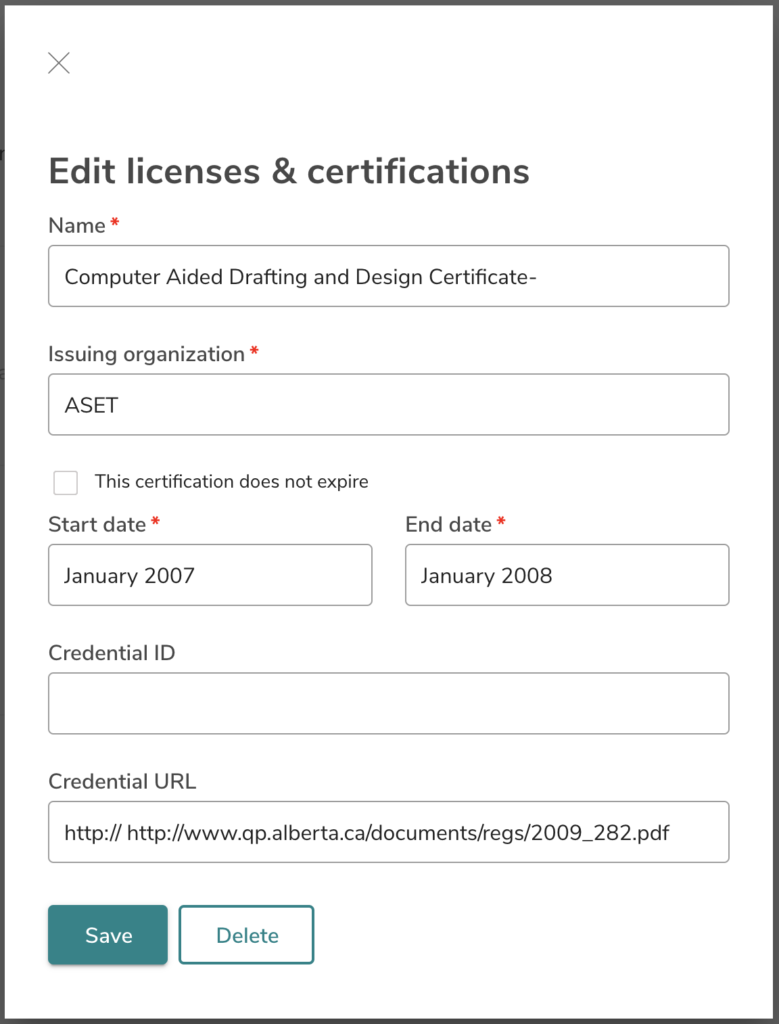The height and width of the screenshot is (1024, 779).
Task: Focus the Issuing organization field containing ASET
Action: pyautogui.click(x=388, y=404)
